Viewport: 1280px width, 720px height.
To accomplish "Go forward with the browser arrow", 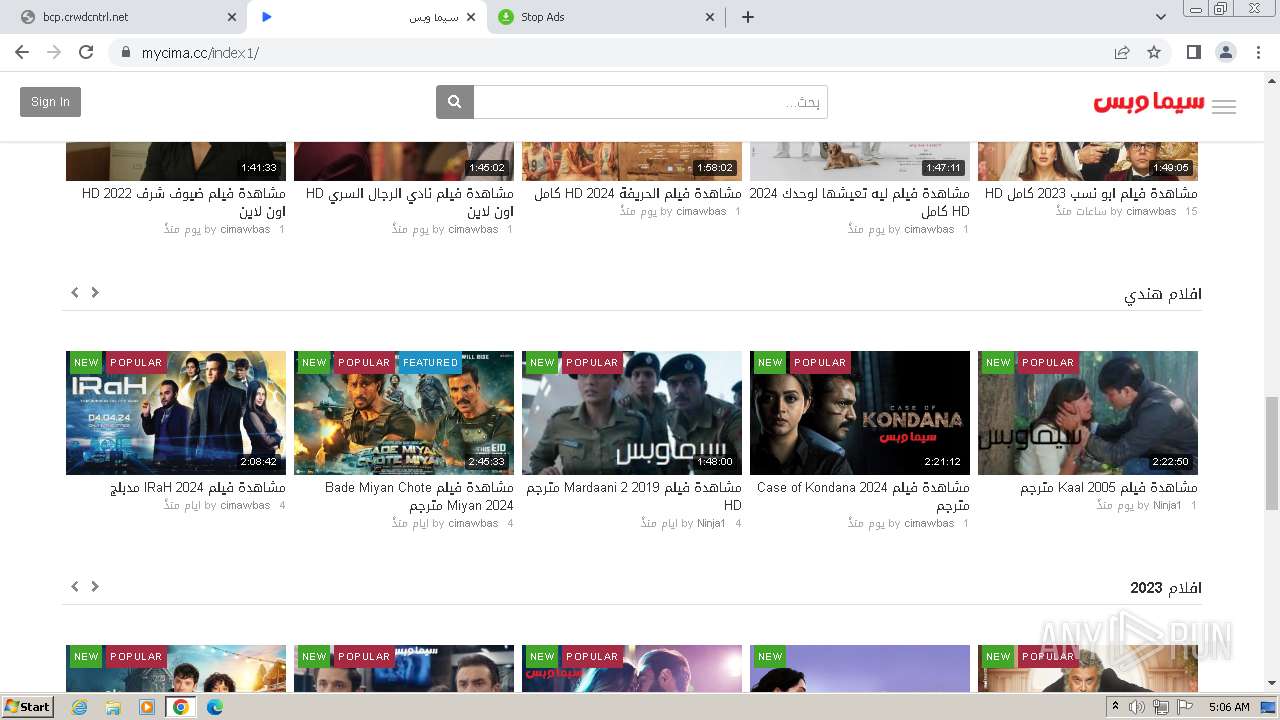I will click(54, 52).
